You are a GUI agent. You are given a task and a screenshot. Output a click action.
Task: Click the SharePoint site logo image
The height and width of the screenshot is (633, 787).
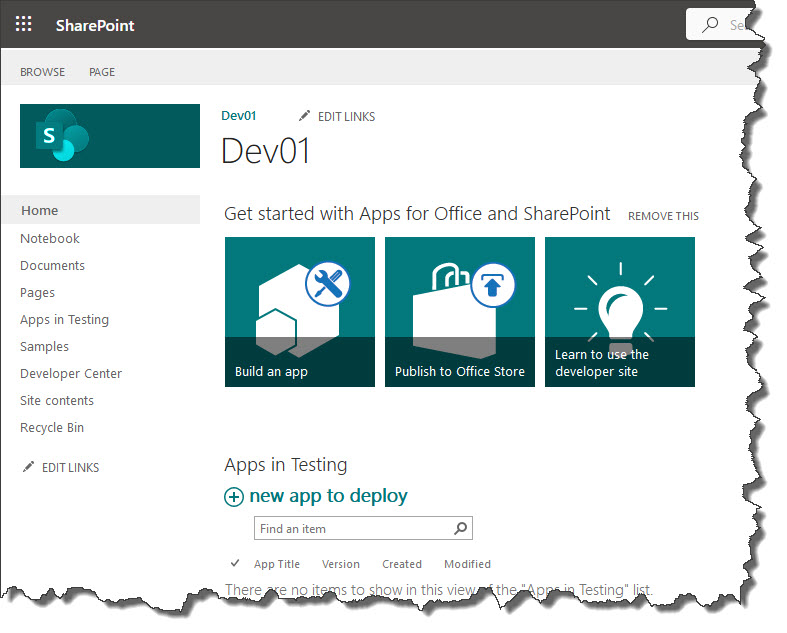[x=110, y=136]
